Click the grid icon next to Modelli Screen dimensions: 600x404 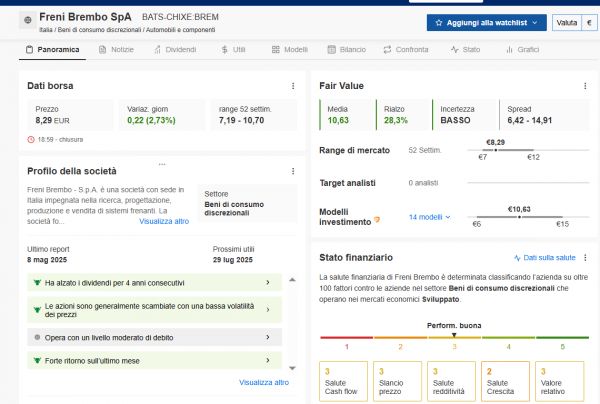point(276,50)
